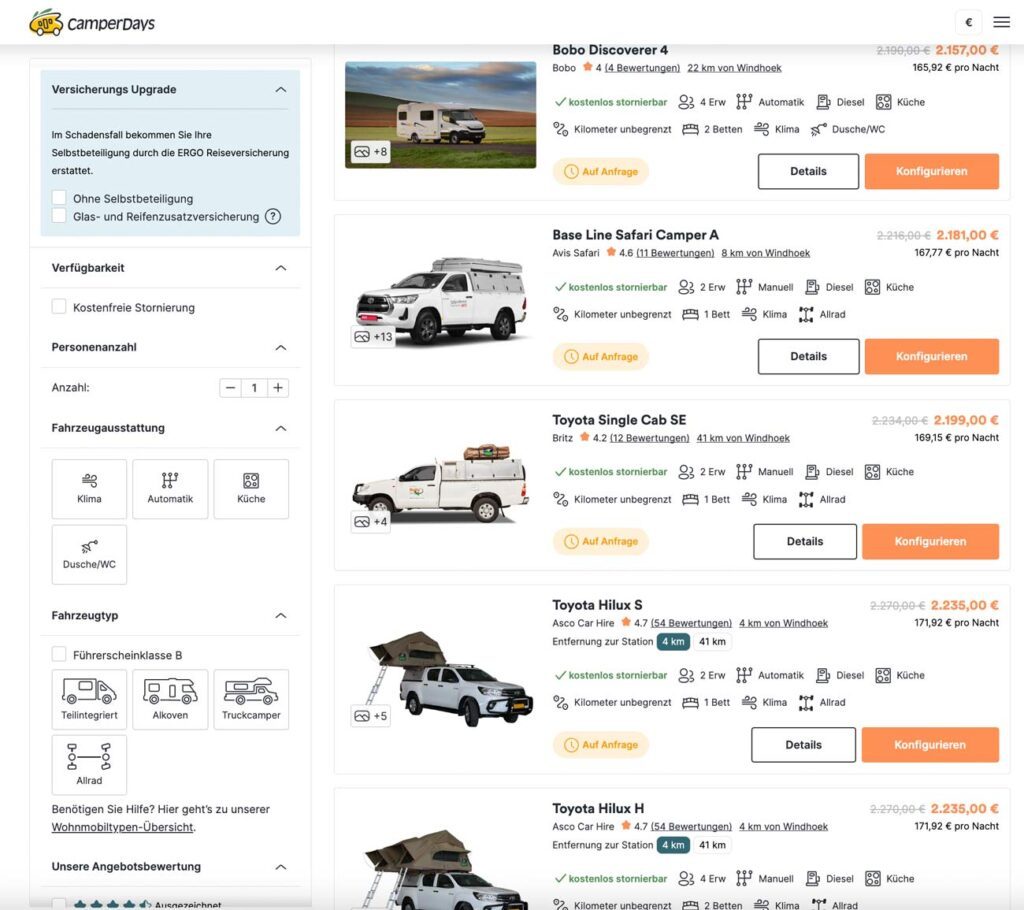Viewport: 1024px width, 910px height.
Task: Select the Teilintegriert vehicle type icon
Action: (x=89, y=699)
